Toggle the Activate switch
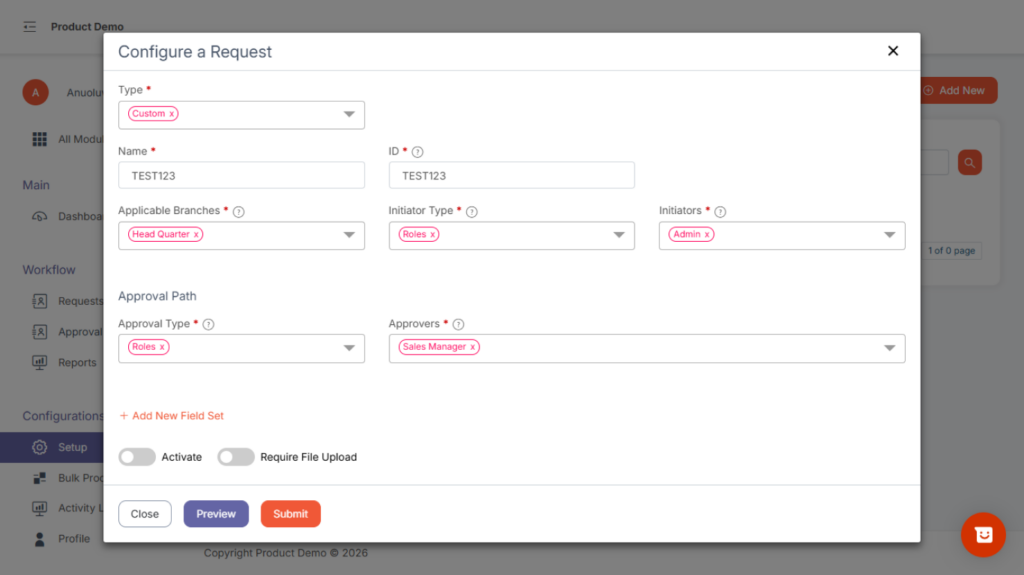Viewport: 1024px width, 575px height. click(137, 457)
